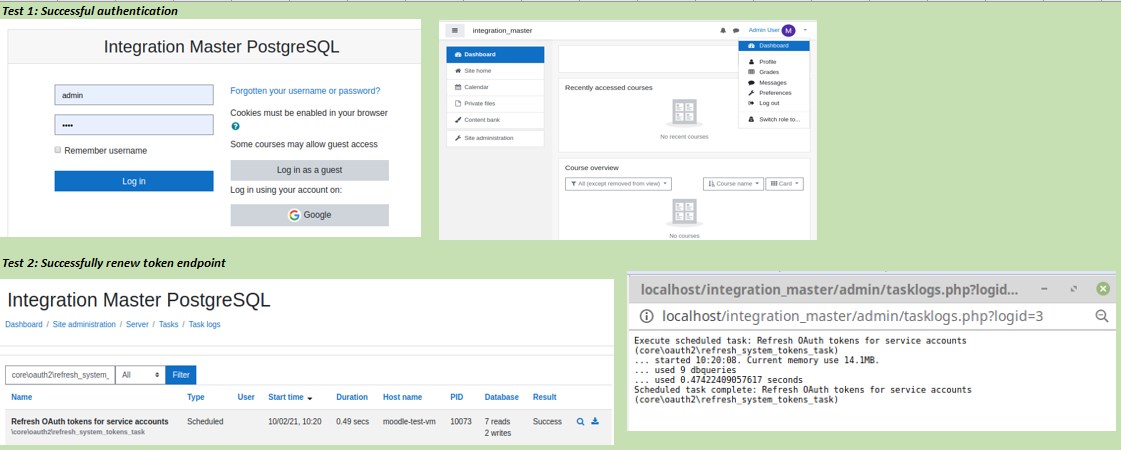The height and width of the screenshot is (450, 1121).
Task: Open Calendar in the side drawer
Action: (x=495, y=87)
